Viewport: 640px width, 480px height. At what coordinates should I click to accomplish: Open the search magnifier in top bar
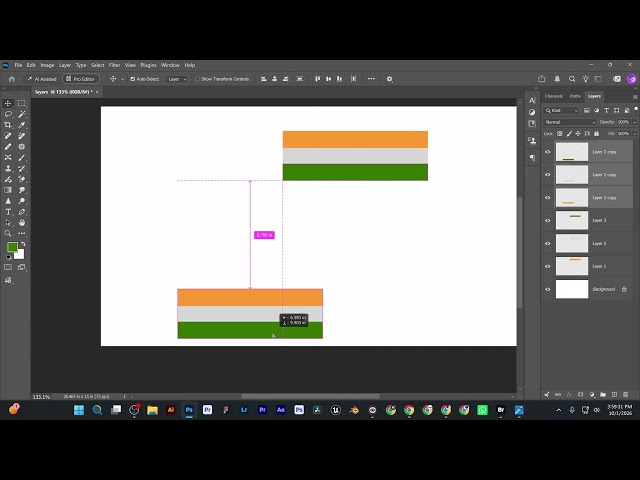(x=572, y=79)
